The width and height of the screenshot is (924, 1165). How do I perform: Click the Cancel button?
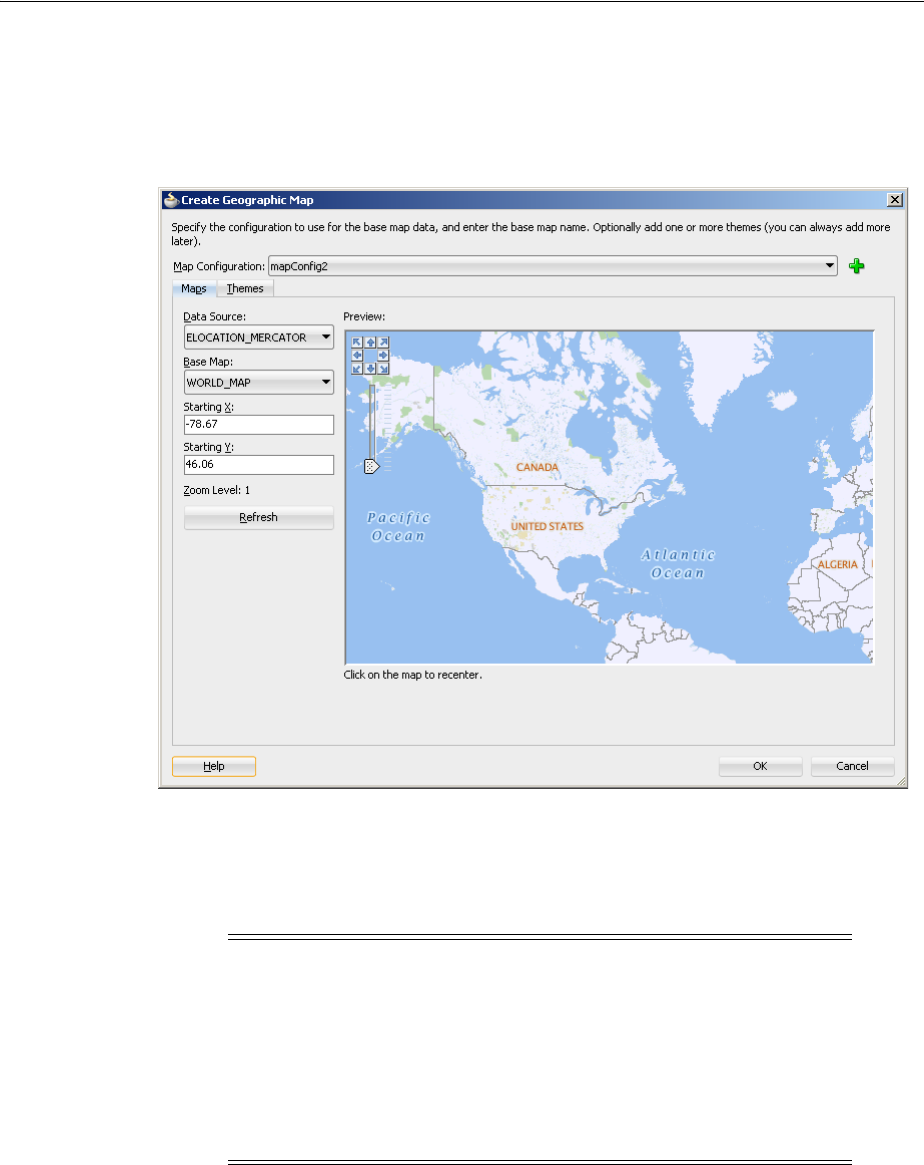(x=852, y=766)
